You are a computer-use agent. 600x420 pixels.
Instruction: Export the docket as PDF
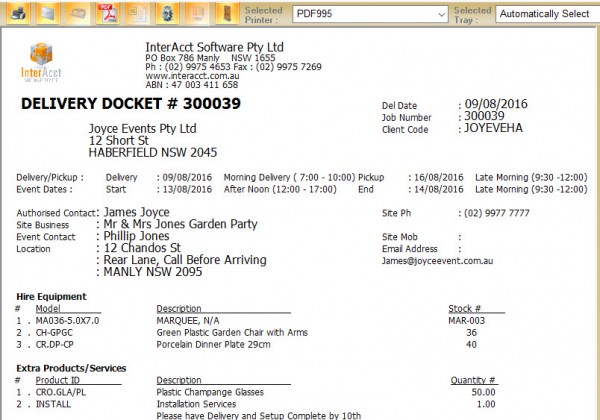click(x=108, y=13)
